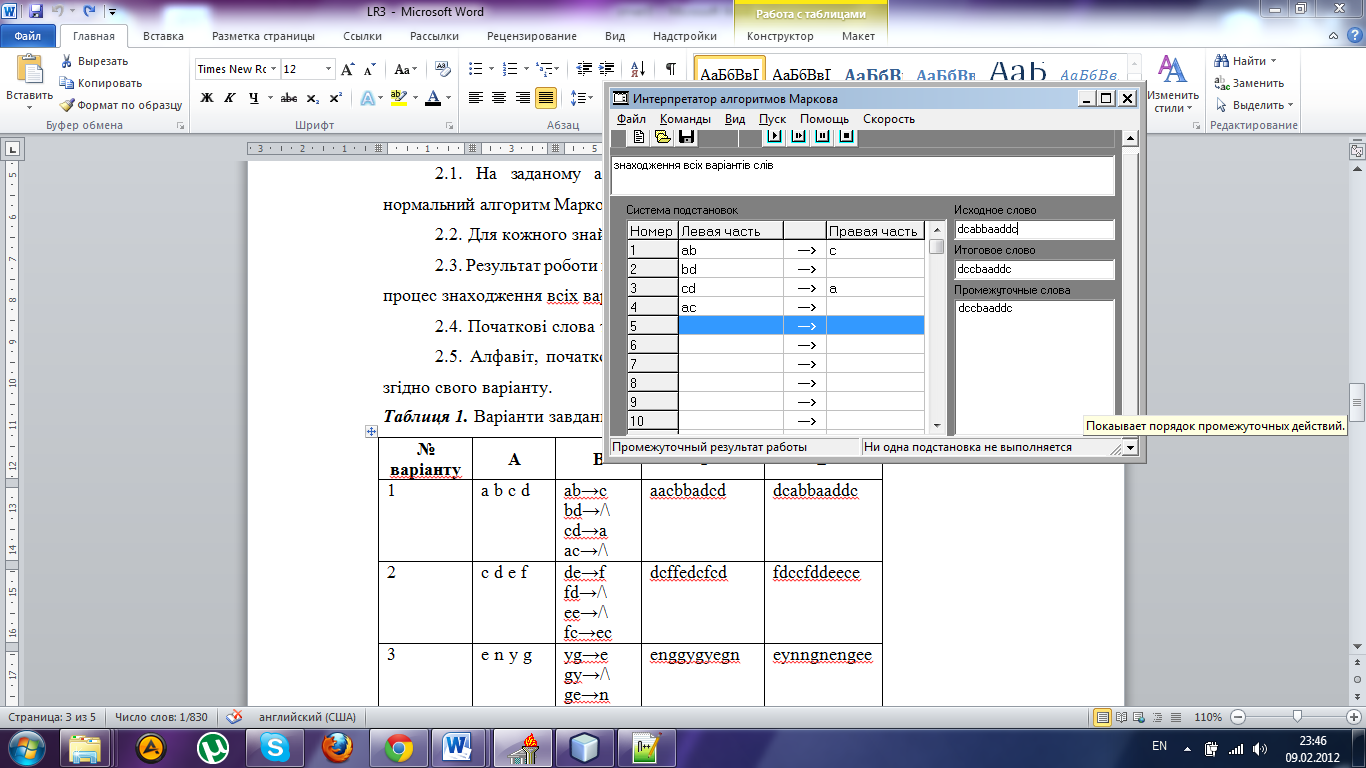Image resolution: width=1366 pixels, height=768 pixels.
Task: Switch to the Разметка страницы tab
Action: coord(263,36)
